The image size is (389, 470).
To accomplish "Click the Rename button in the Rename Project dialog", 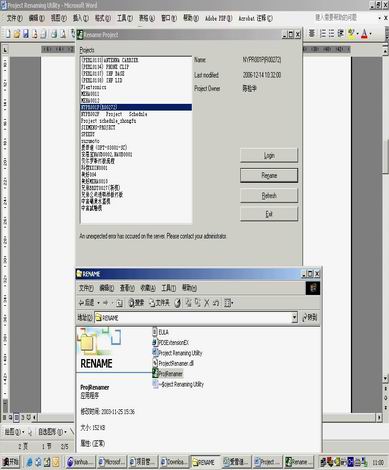I will [269, 175].
